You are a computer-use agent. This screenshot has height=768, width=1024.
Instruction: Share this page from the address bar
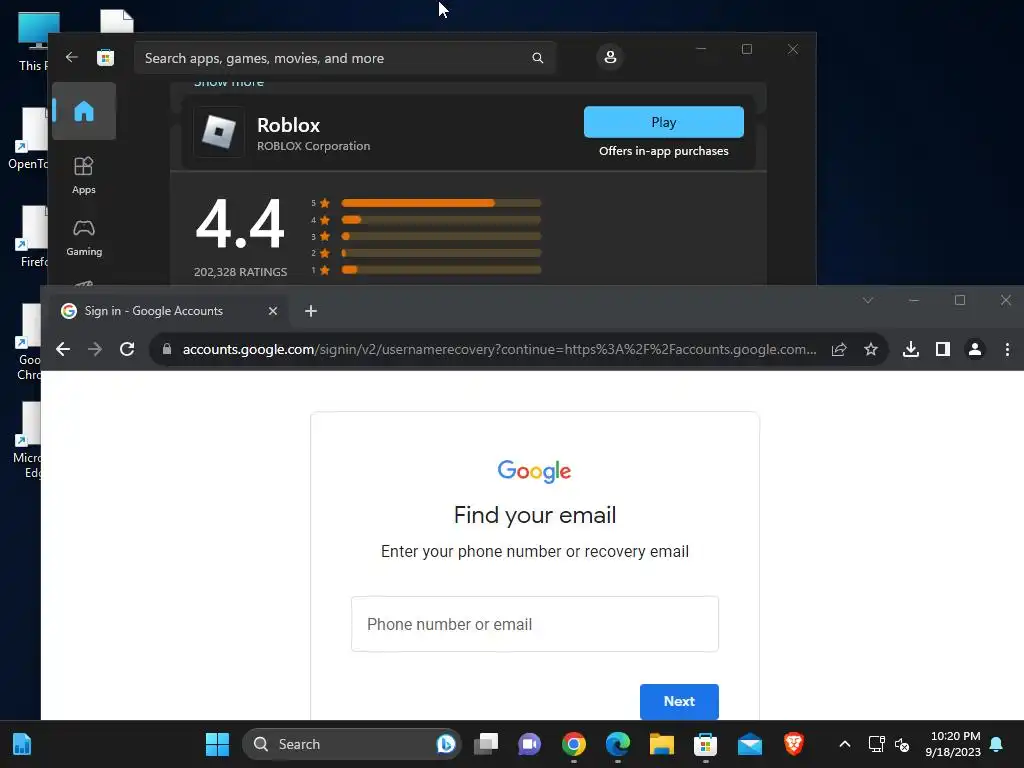839,349
